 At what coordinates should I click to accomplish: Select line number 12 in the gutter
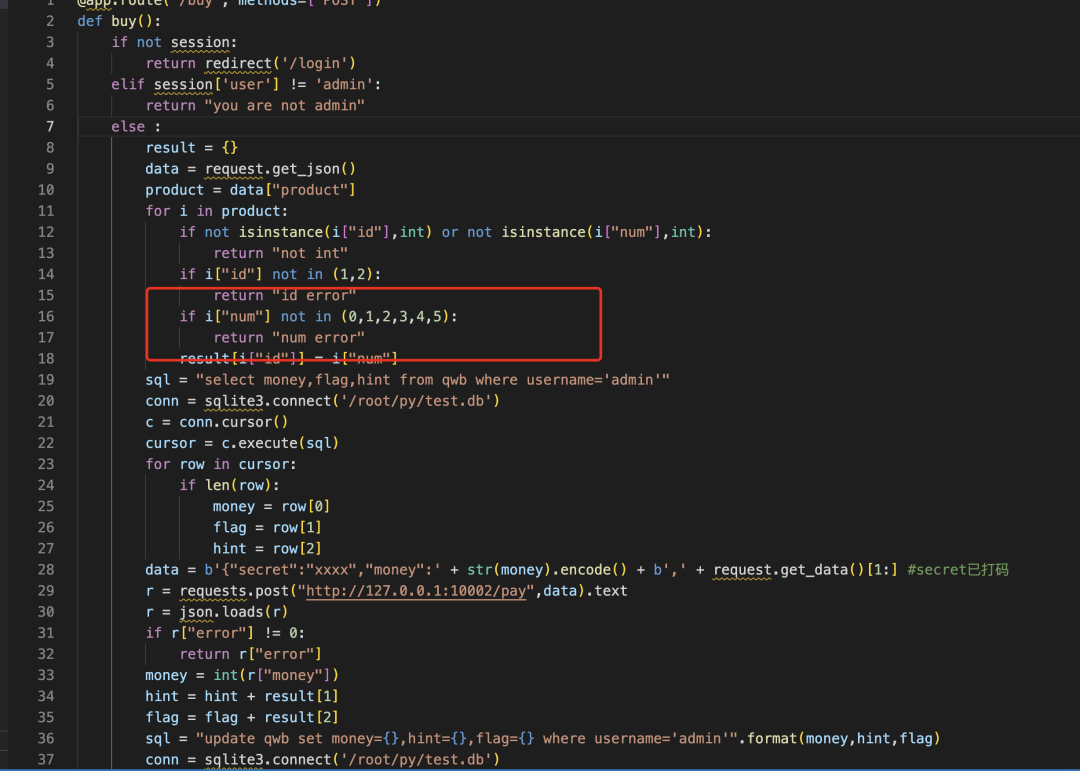pyautogui.click(x=46, y=232)
